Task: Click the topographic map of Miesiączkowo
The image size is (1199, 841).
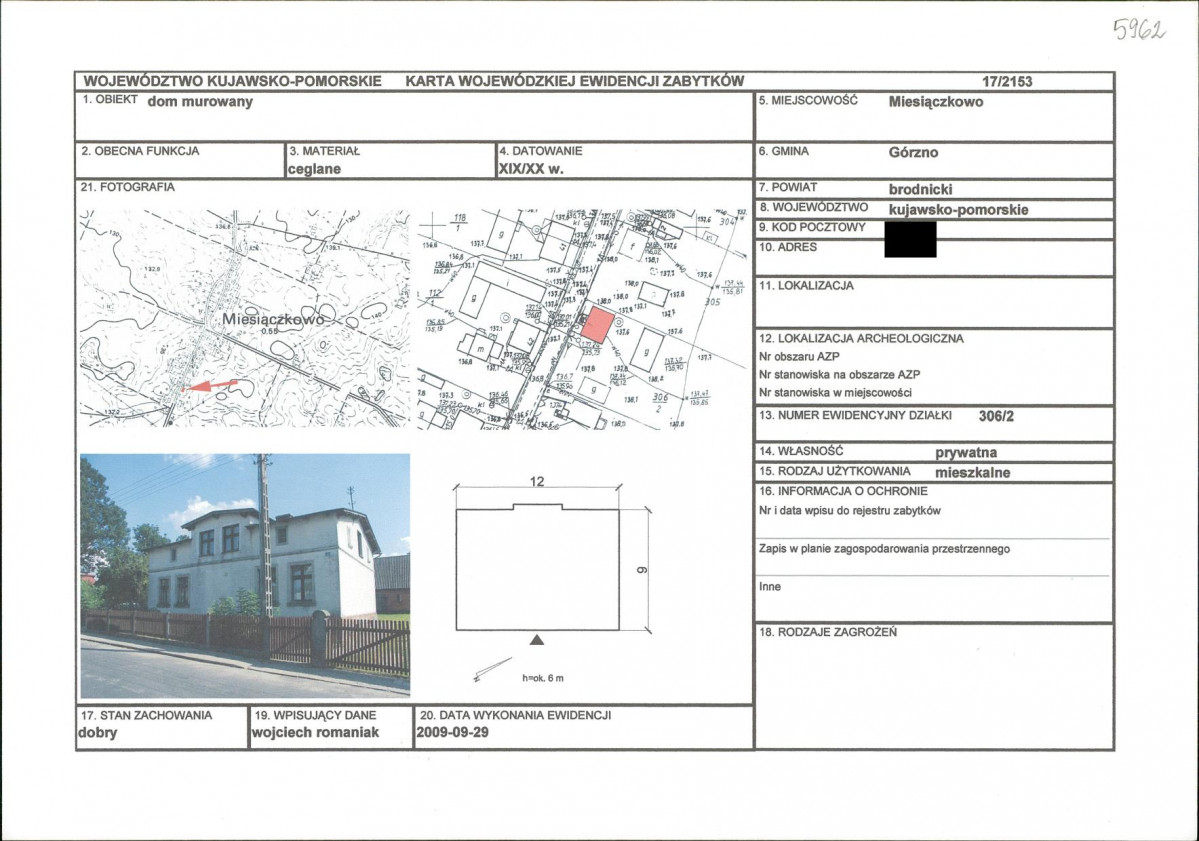Action: 245,318
